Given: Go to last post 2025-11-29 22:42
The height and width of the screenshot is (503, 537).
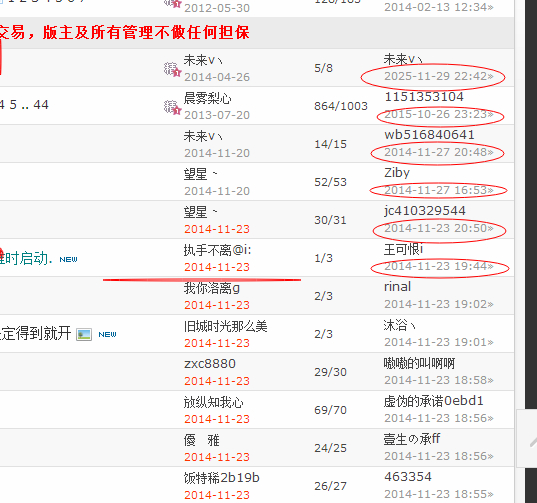Looking at the screenshot, I should 439,76.
